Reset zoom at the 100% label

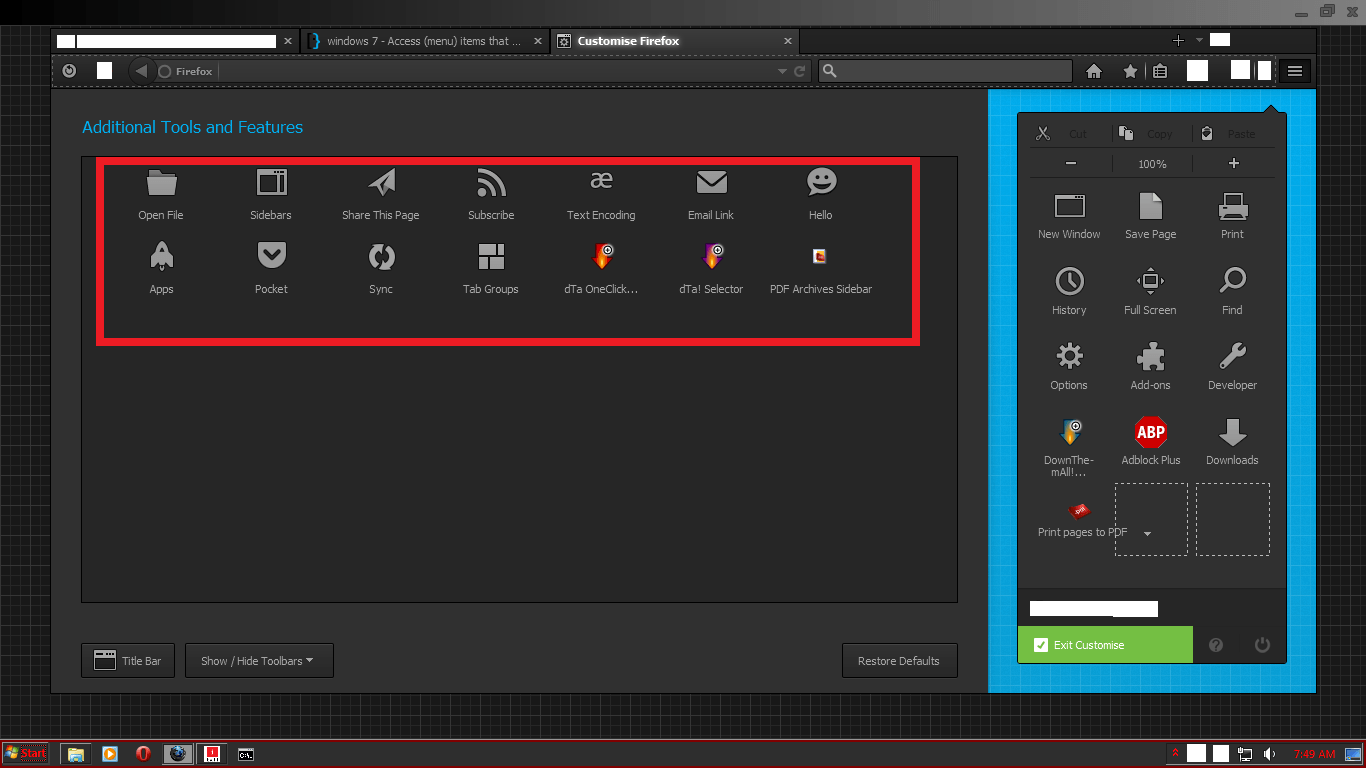point(1152,163)
